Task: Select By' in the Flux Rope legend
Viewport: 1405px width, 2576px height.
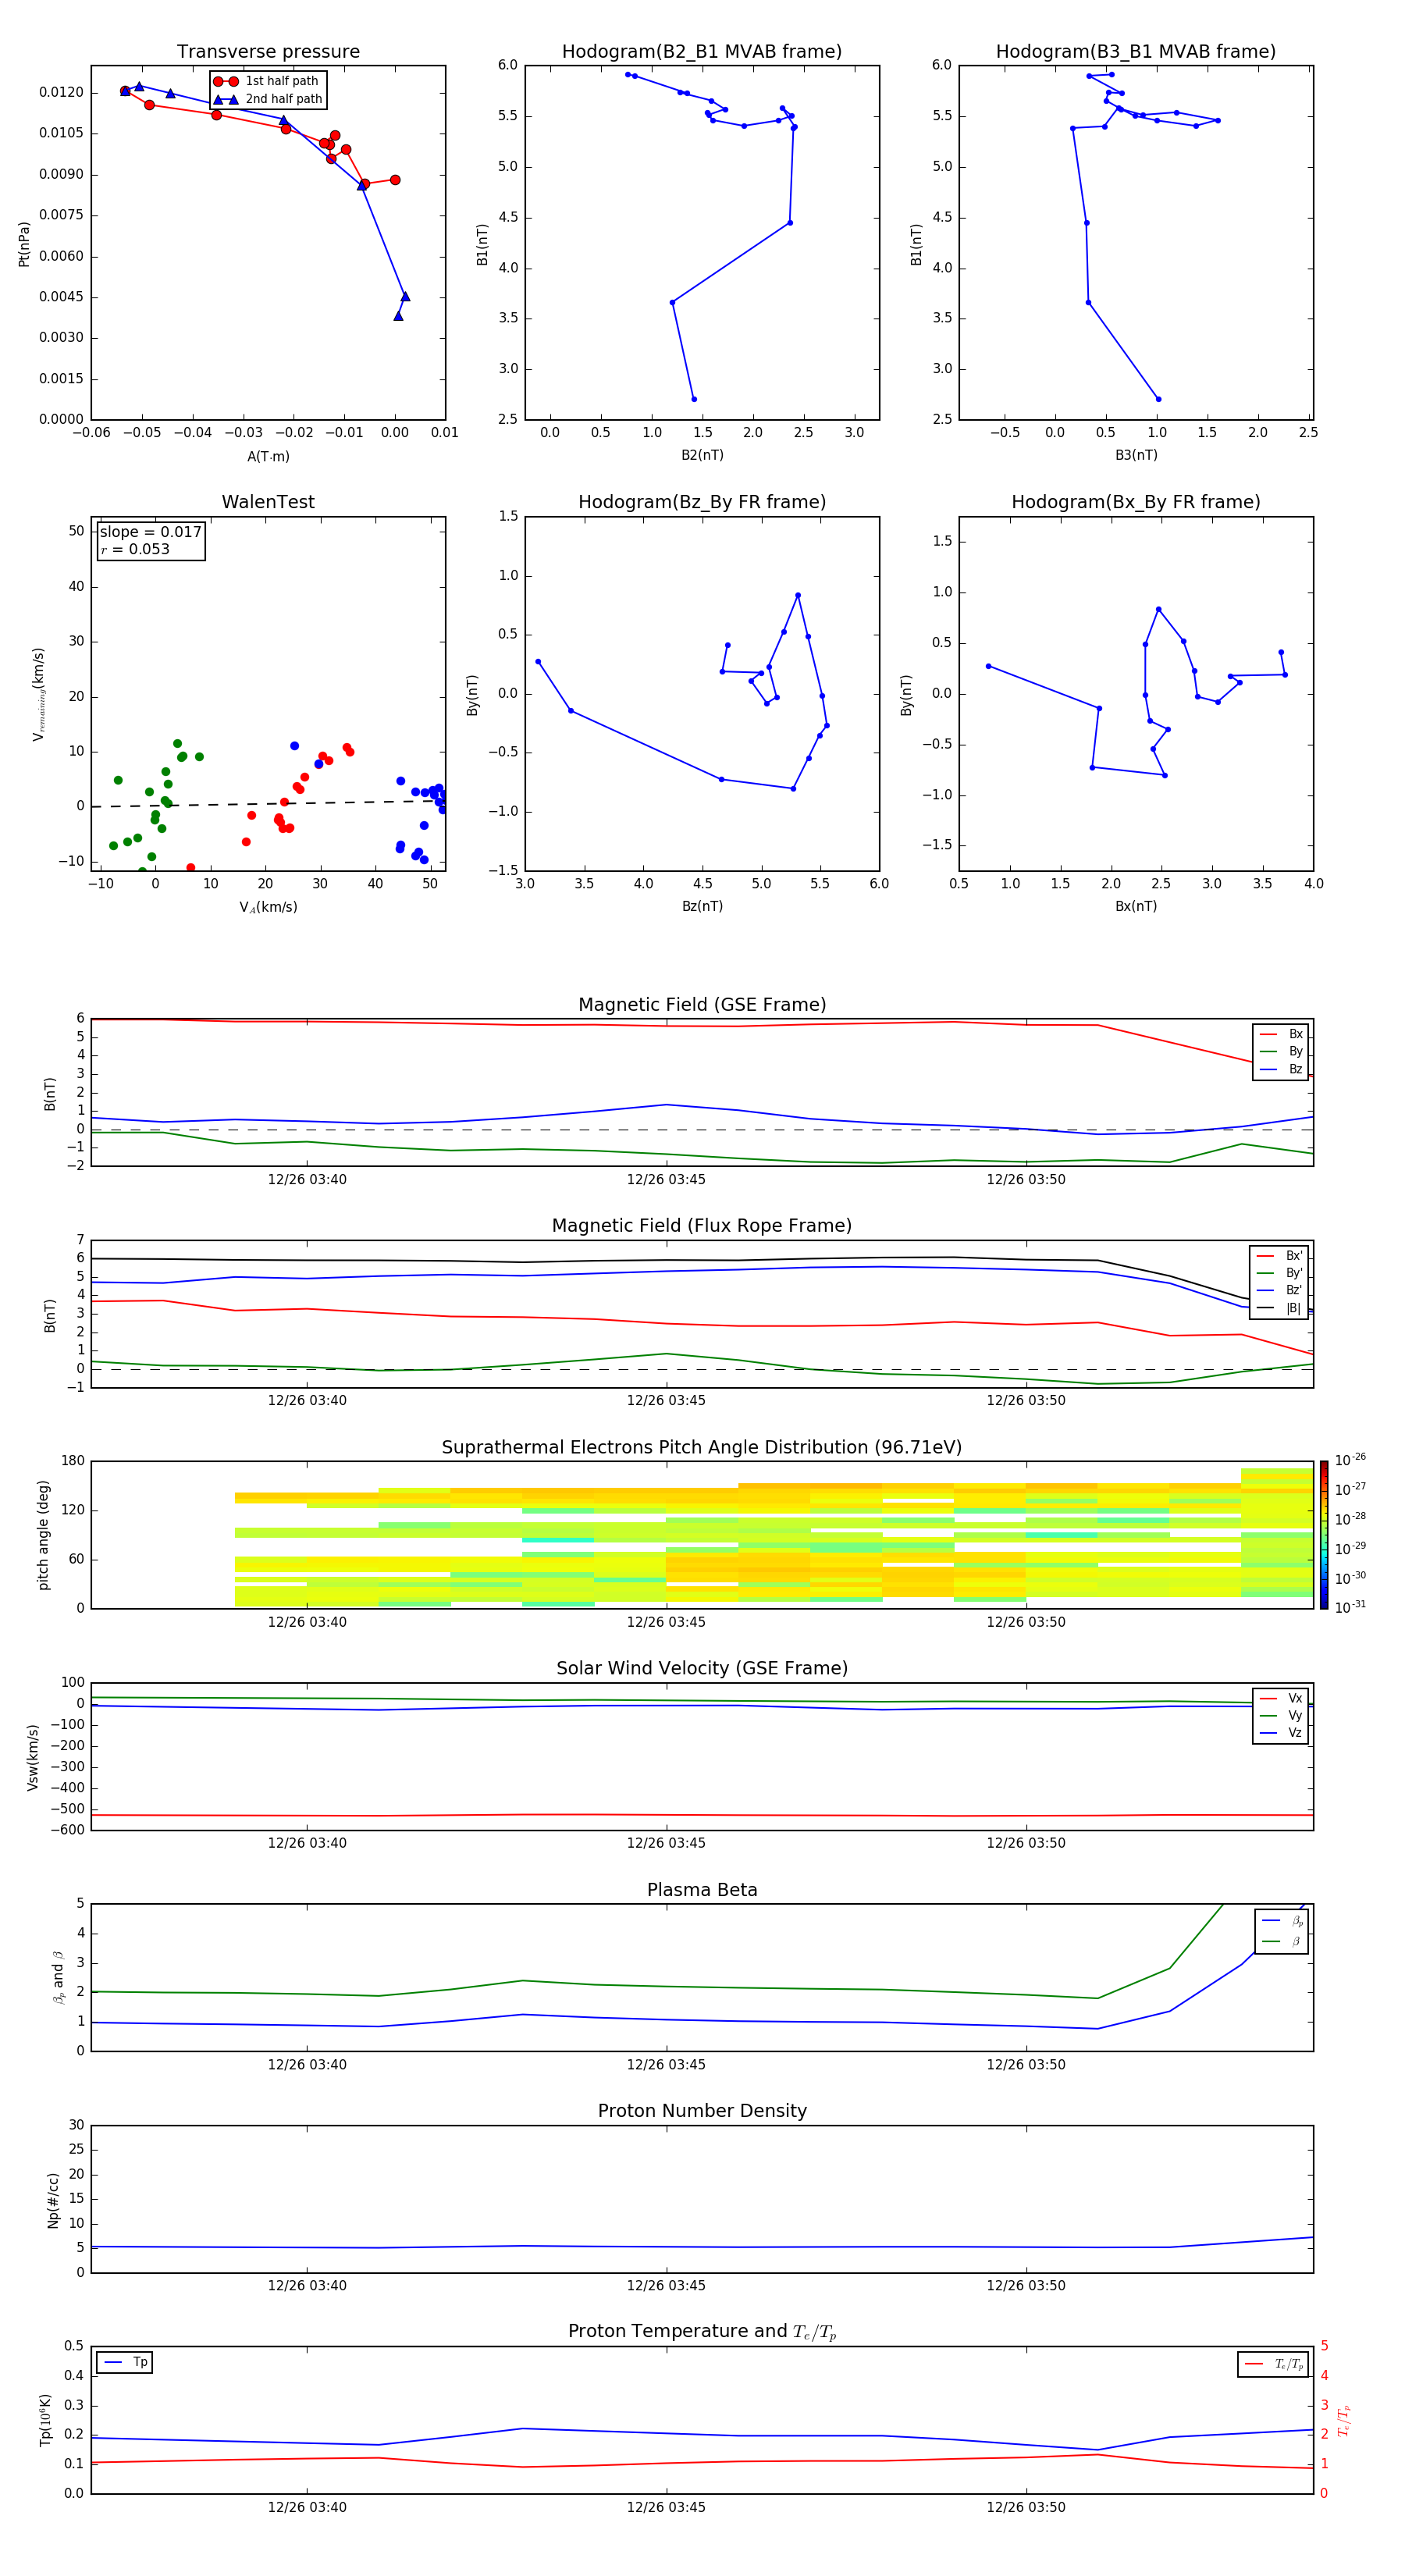Action: point(1279,1273)
